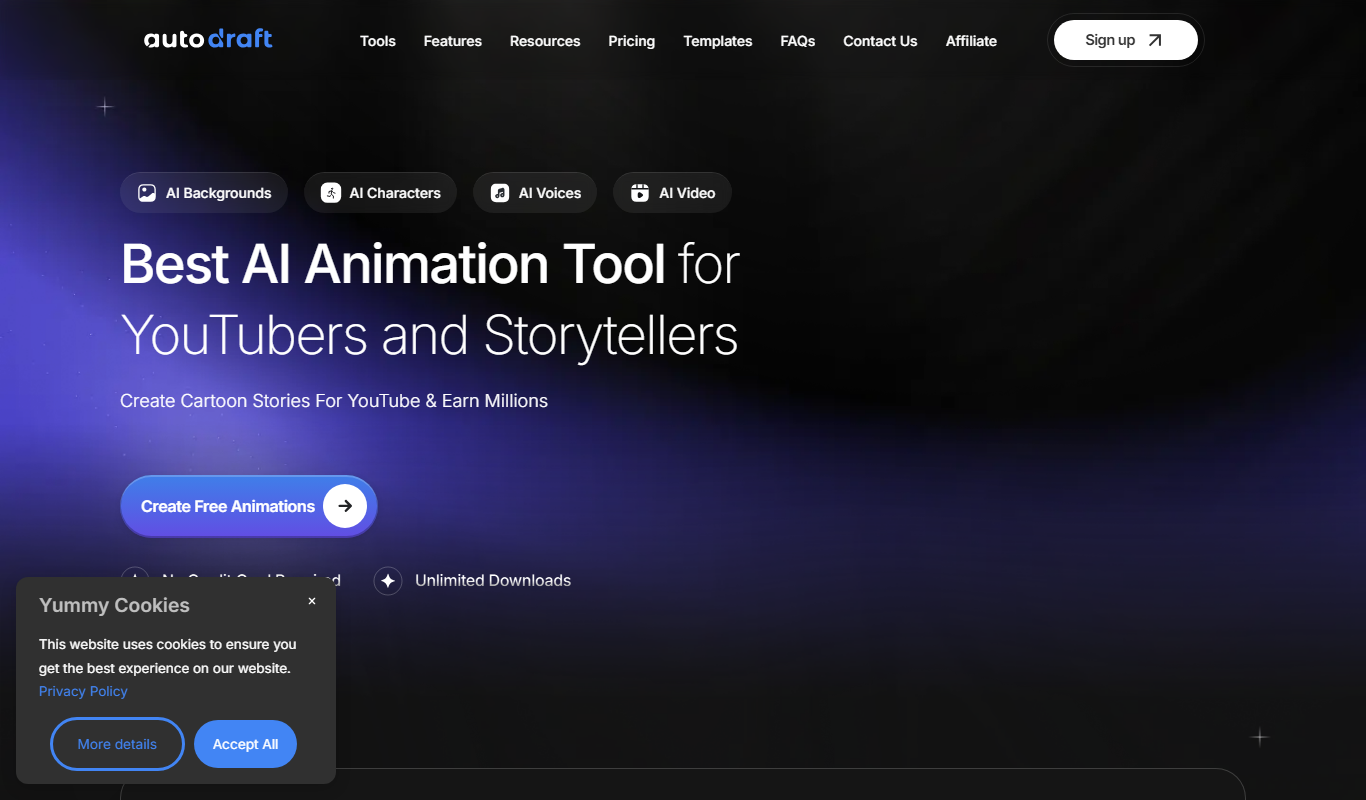Select the AI Characters pill

(381, 193)
